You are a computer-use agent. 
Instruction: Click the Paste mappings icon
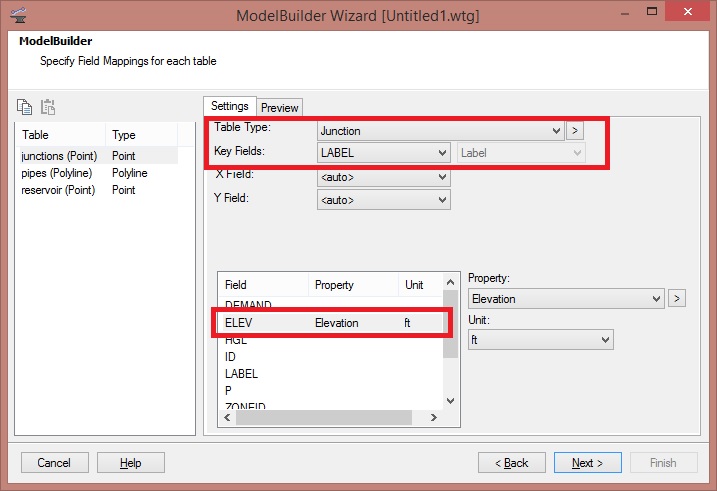tap(48, 107)
